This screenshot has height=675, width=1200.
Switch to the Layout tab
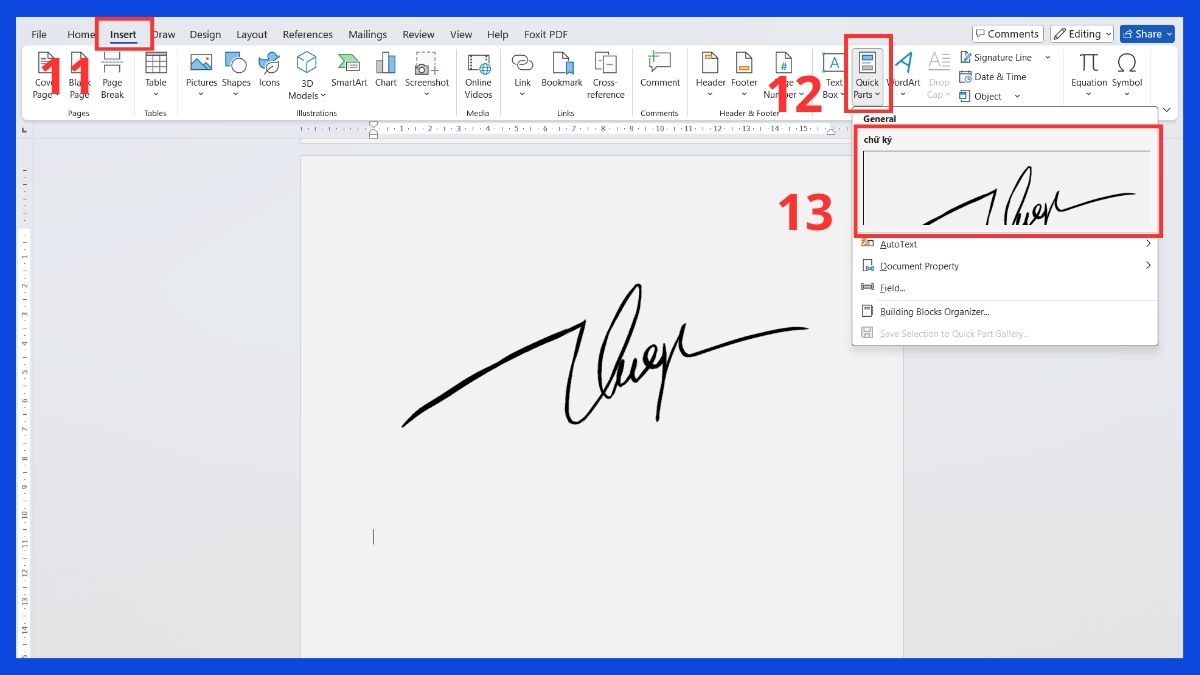(x=252, y=34)
